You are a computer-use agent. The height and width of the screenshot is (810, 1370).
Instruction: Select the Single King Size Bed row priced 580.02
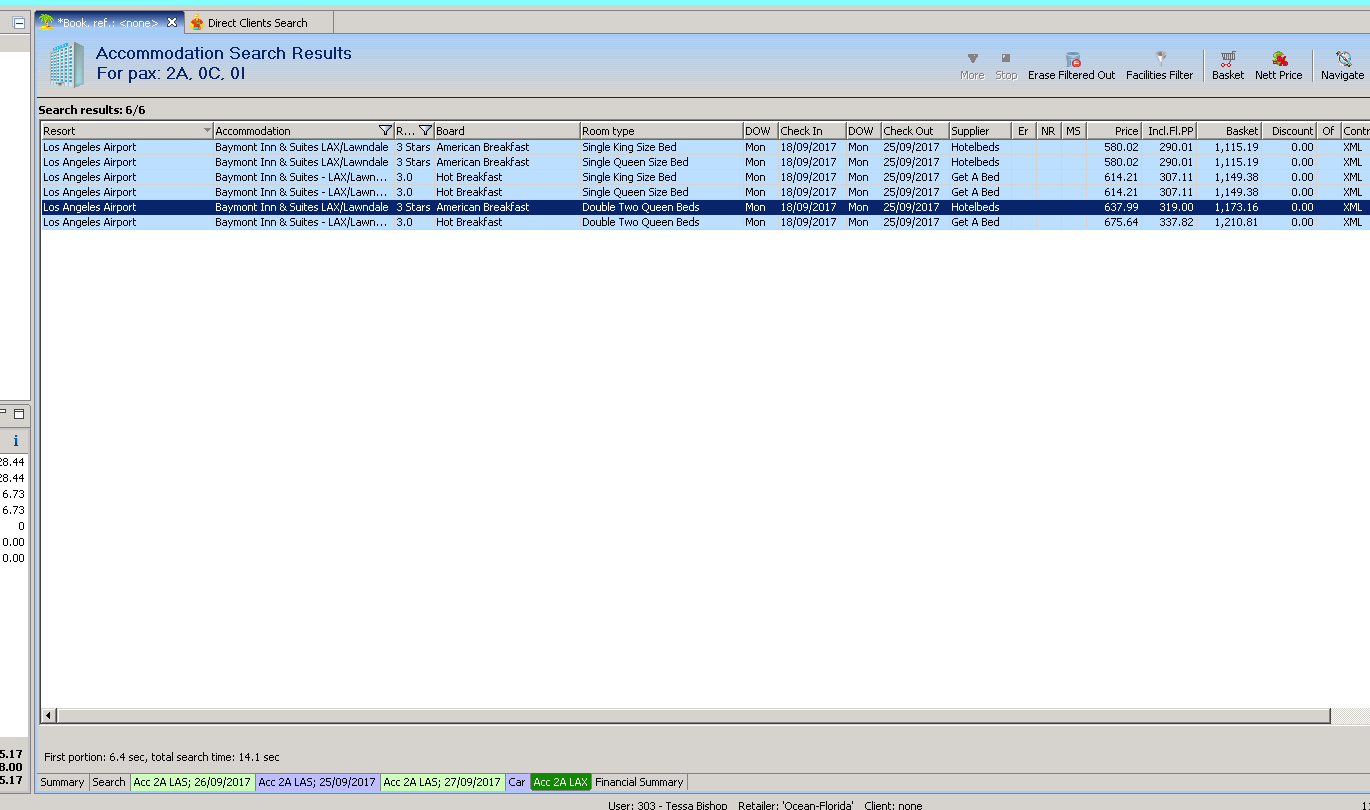tap(704, 147)
